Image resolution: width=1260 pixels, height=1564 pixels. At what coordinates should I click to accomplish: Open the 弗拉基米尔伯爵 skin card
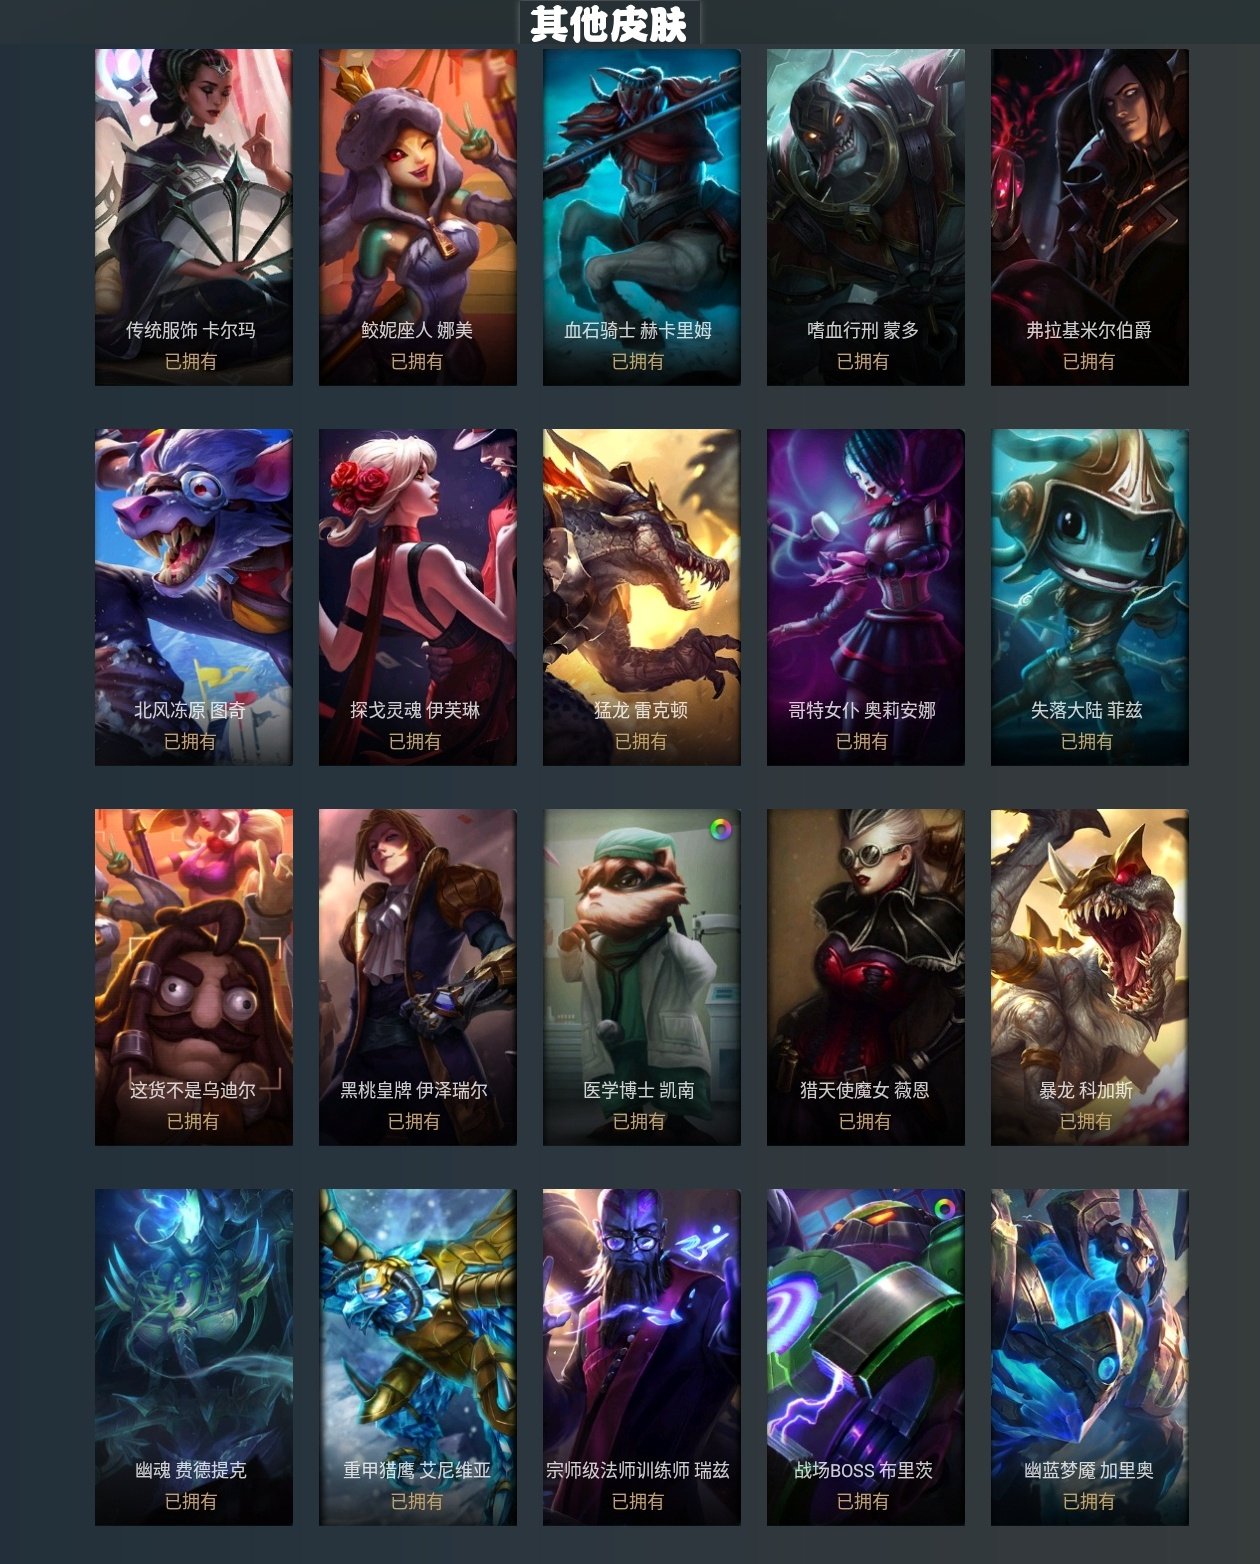pyautogui.click(x=1090, y=217)
